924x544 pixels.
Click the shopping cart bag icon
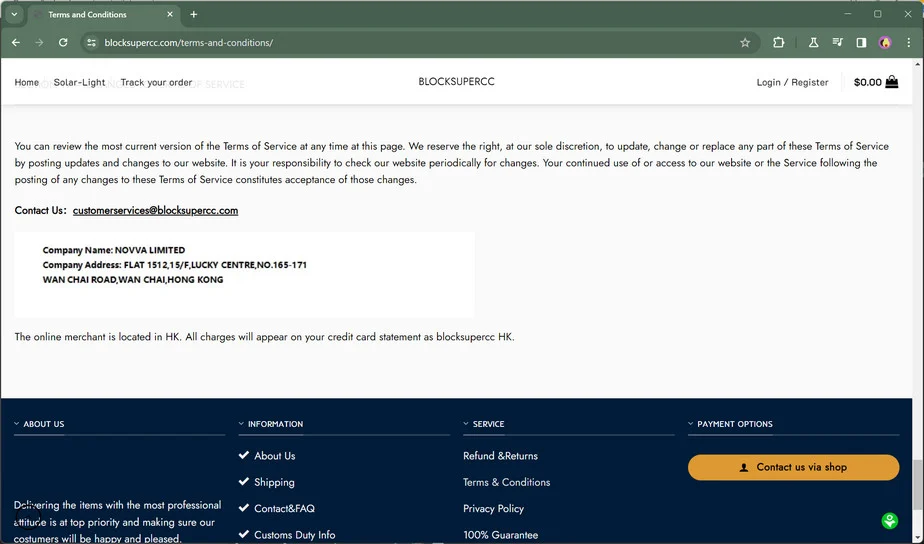[x=892, y=82]
